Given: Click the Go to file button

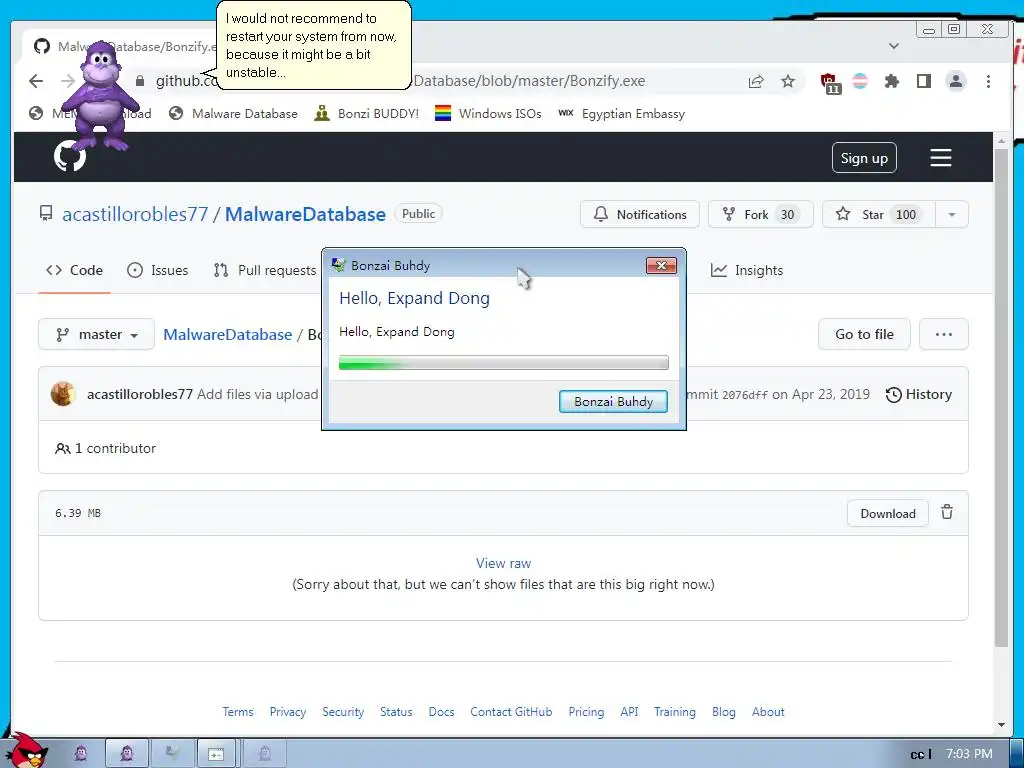Looking at the screenshot, I should (864, 334).
